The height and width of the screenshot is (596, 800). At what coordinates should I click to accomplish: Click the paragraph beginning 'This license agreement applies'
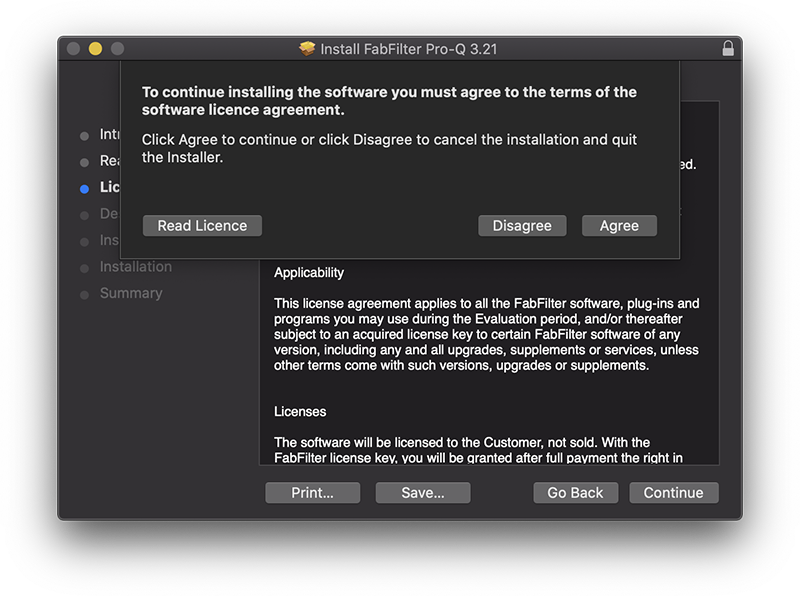coord(486,334)
